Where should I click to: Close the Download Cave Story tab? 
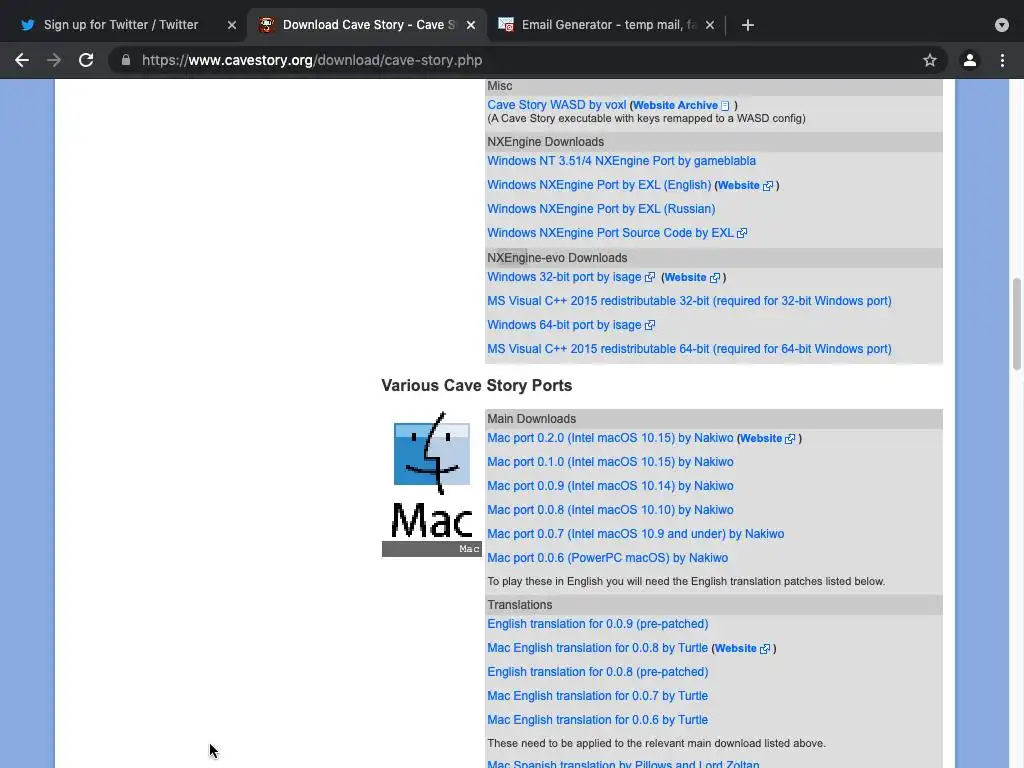pyautogui.click(x=471, y=25)
